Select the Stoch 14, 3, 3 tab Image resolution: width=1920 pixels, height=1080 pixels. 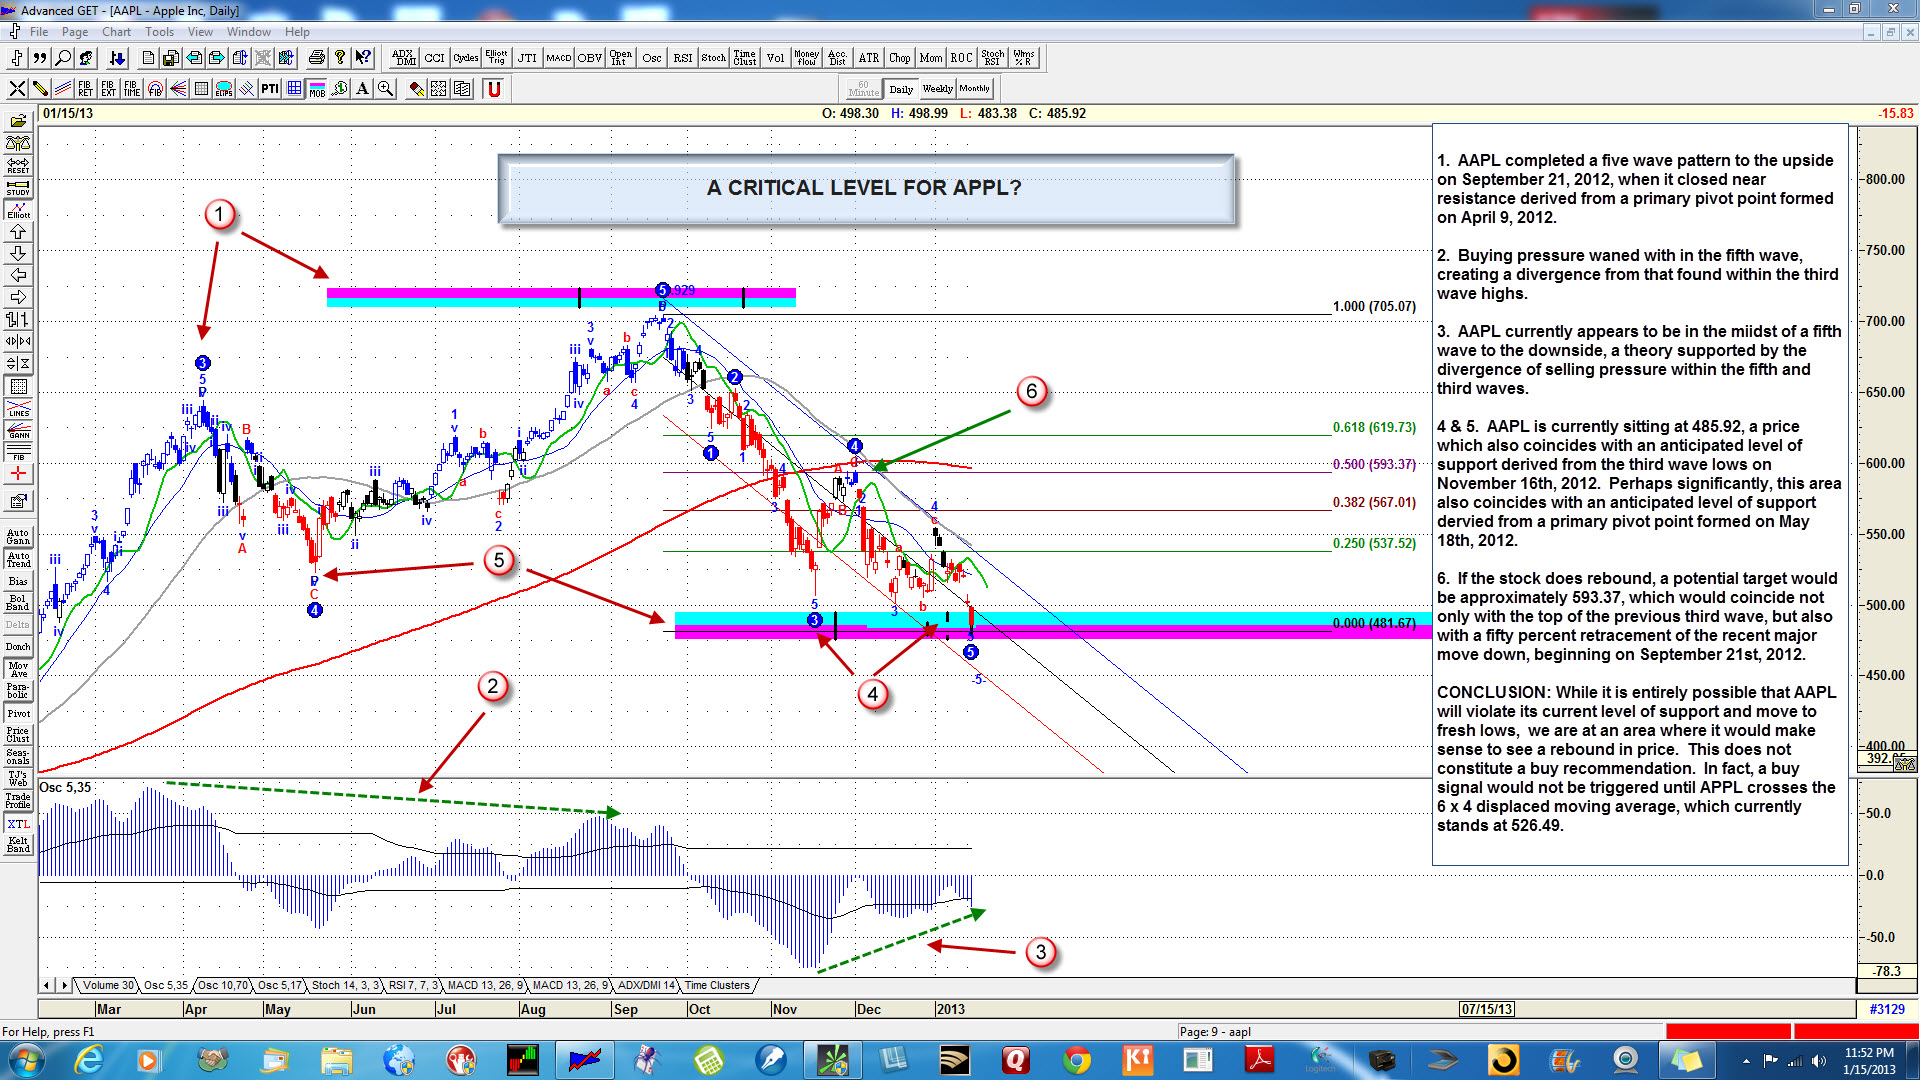(344, 985)
